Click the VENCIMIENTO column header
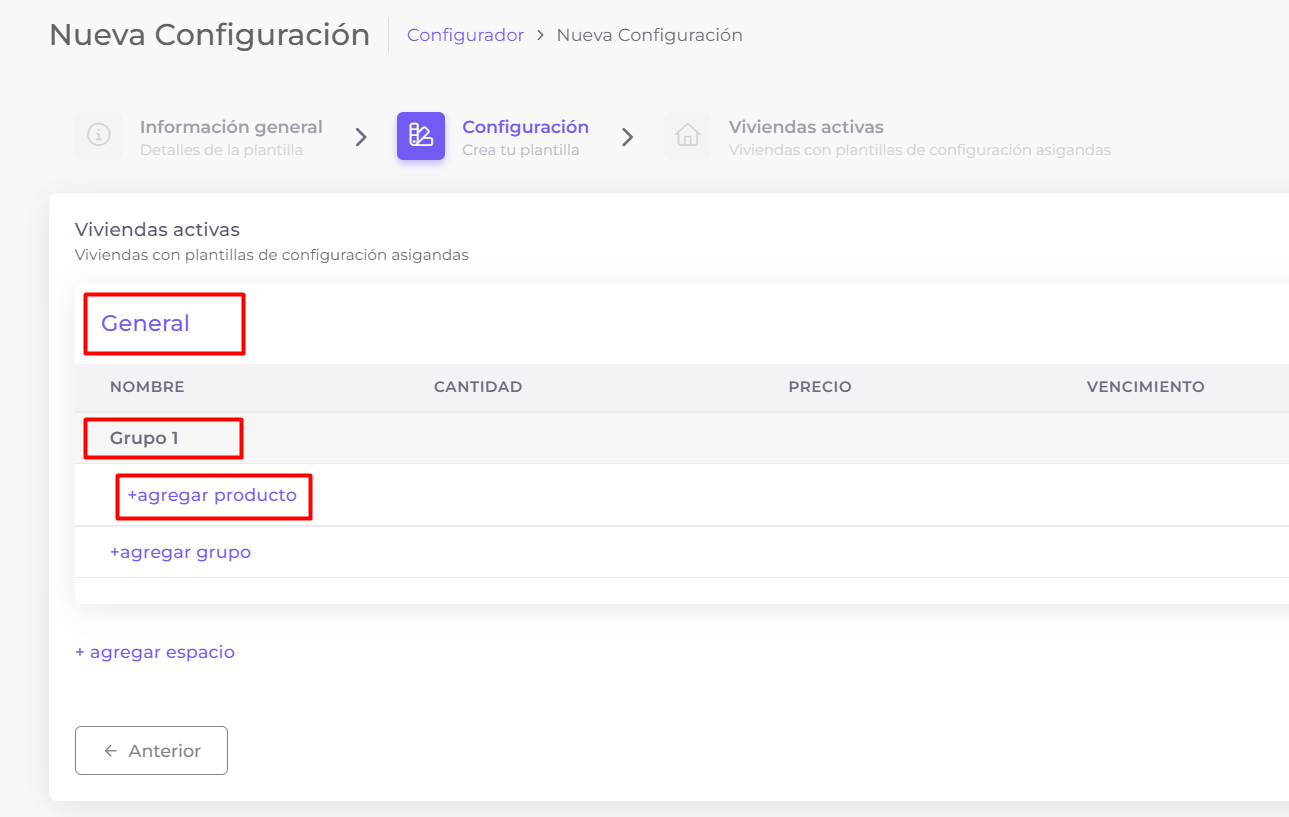This screenshot has height=817, width=1289. 1145,387
